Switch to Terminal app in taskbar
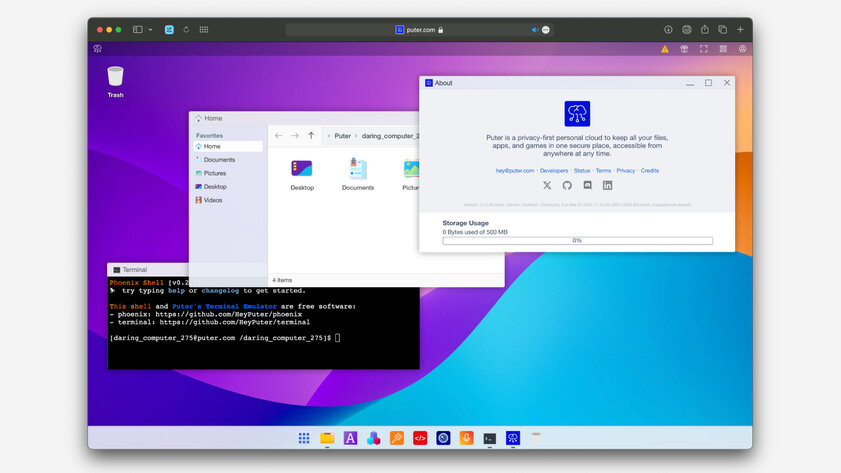This screenshot has width=841, height=473. tap(490, 438)
